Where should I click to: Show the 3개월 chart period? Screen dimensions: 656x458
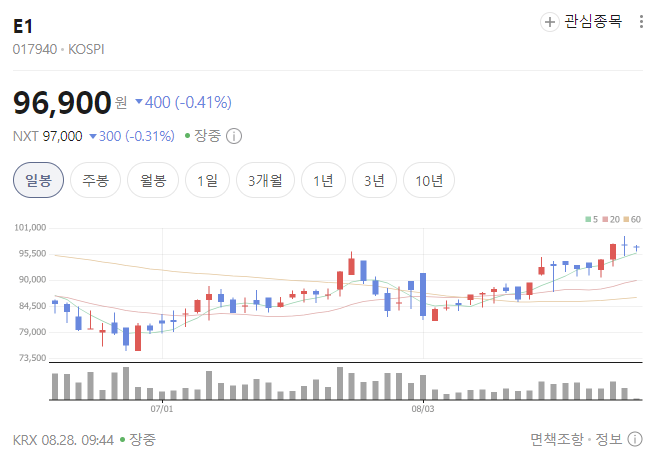pos(265,180)
